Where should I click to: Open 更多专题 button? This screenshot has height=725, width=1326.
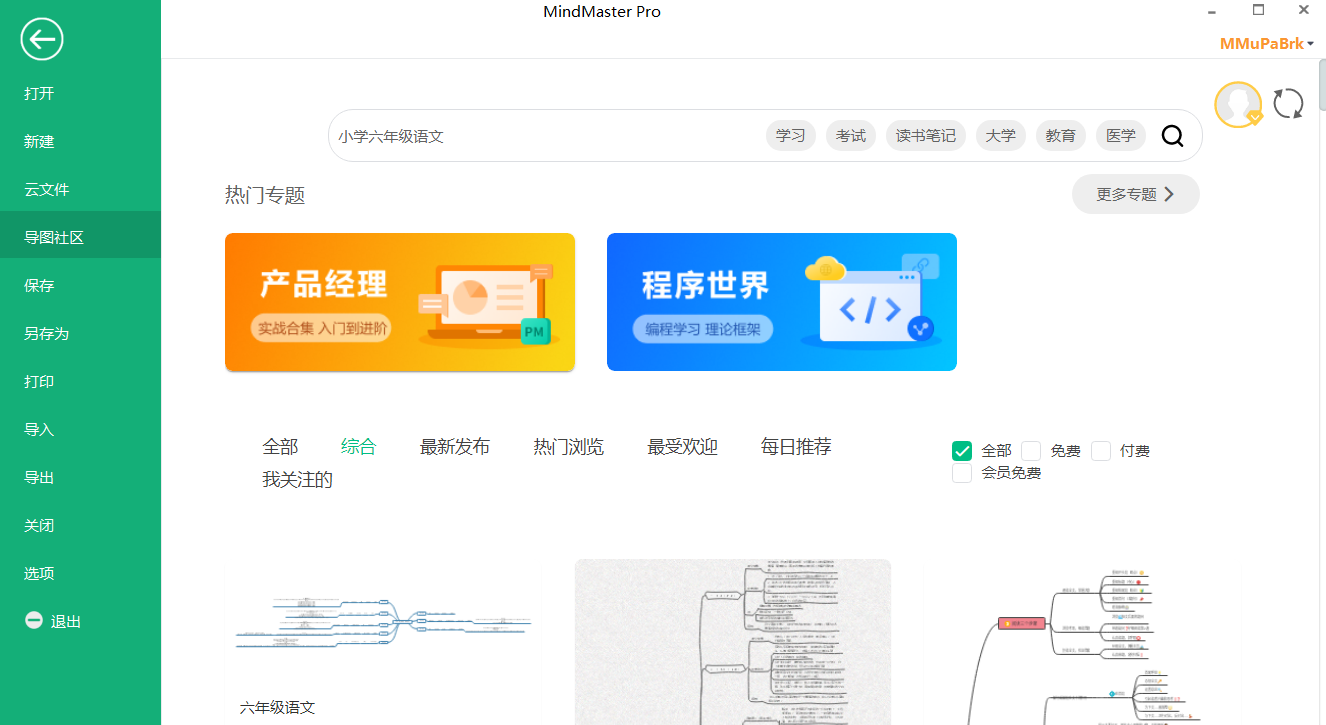1135,194
